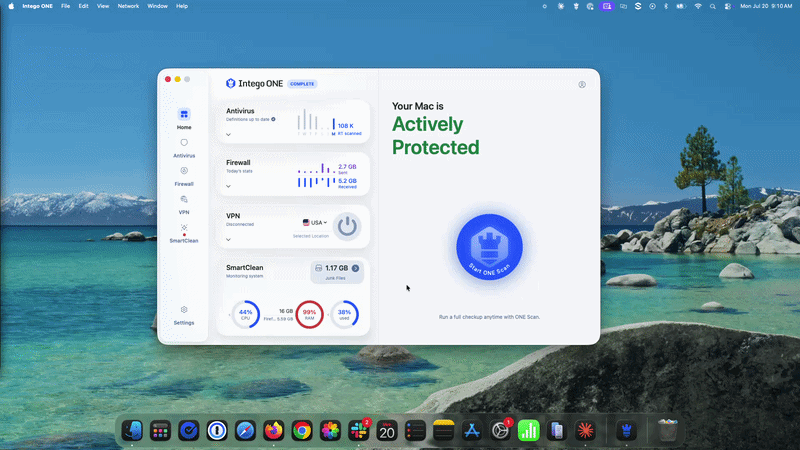Open the Intego ONE app menu
The height and width of the screenshot is (450, 800).
click(37, 6)
